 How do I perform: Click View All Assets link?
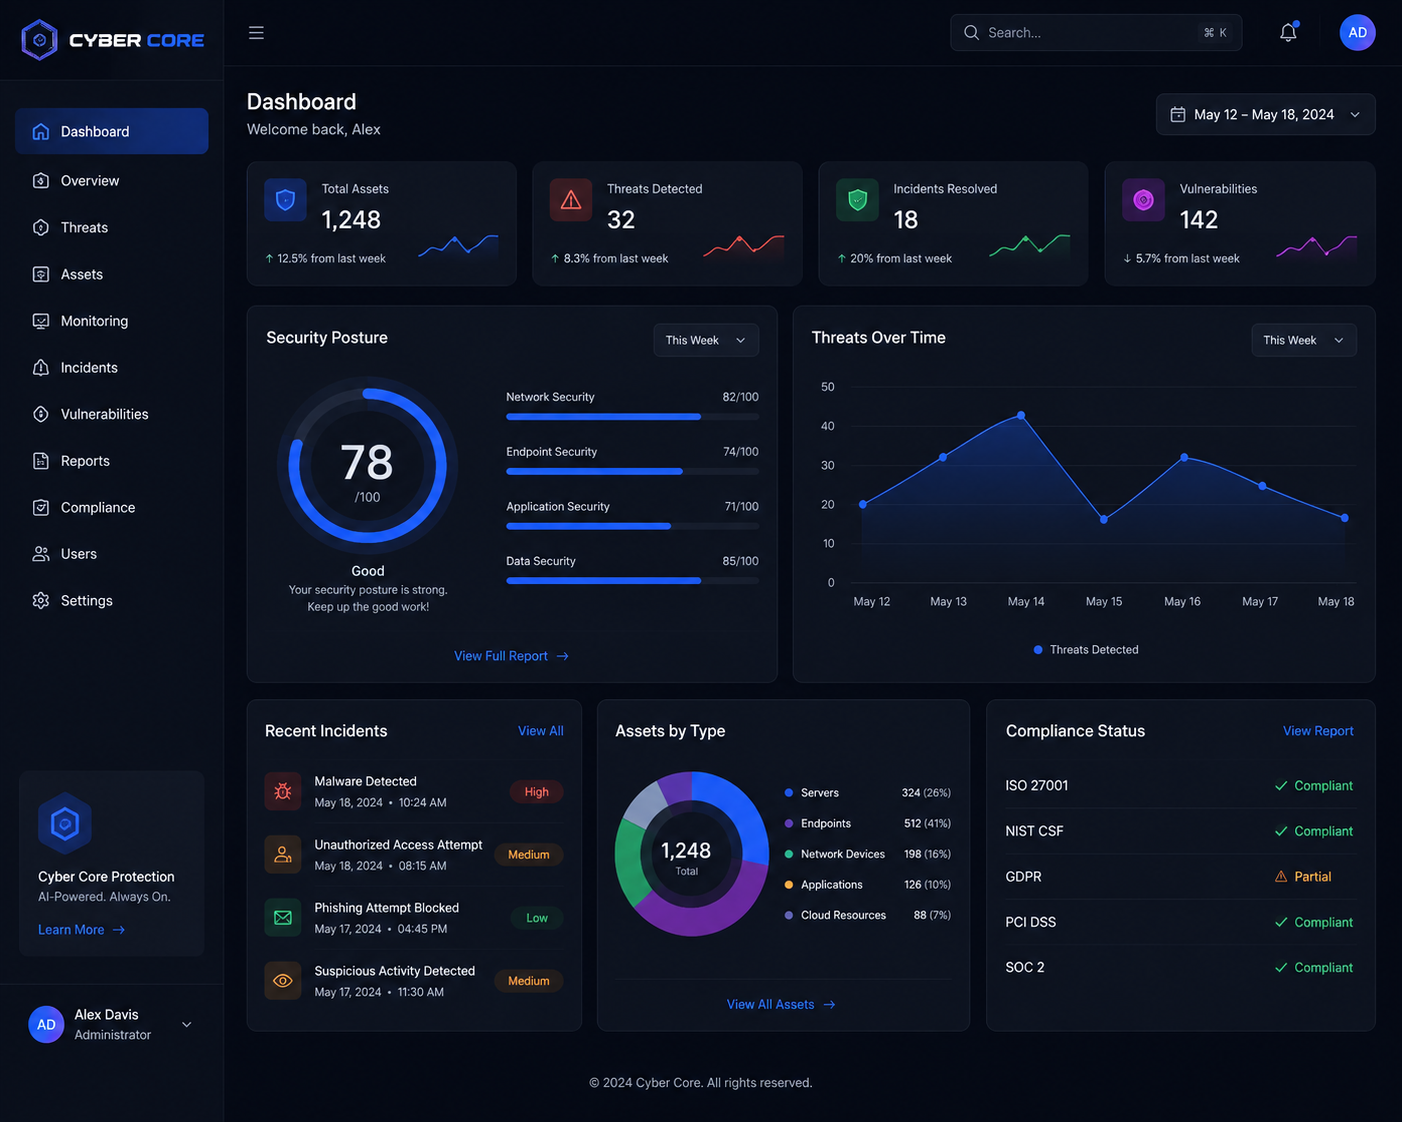(781, 1004)
